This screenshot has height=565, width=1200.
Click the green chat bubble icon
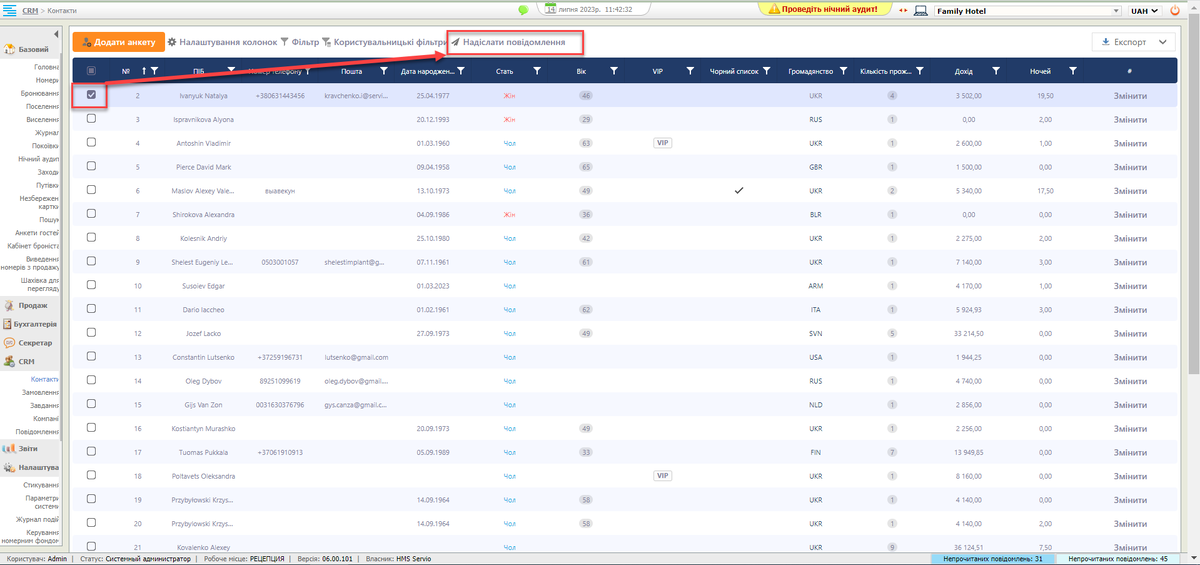(523, 10)
